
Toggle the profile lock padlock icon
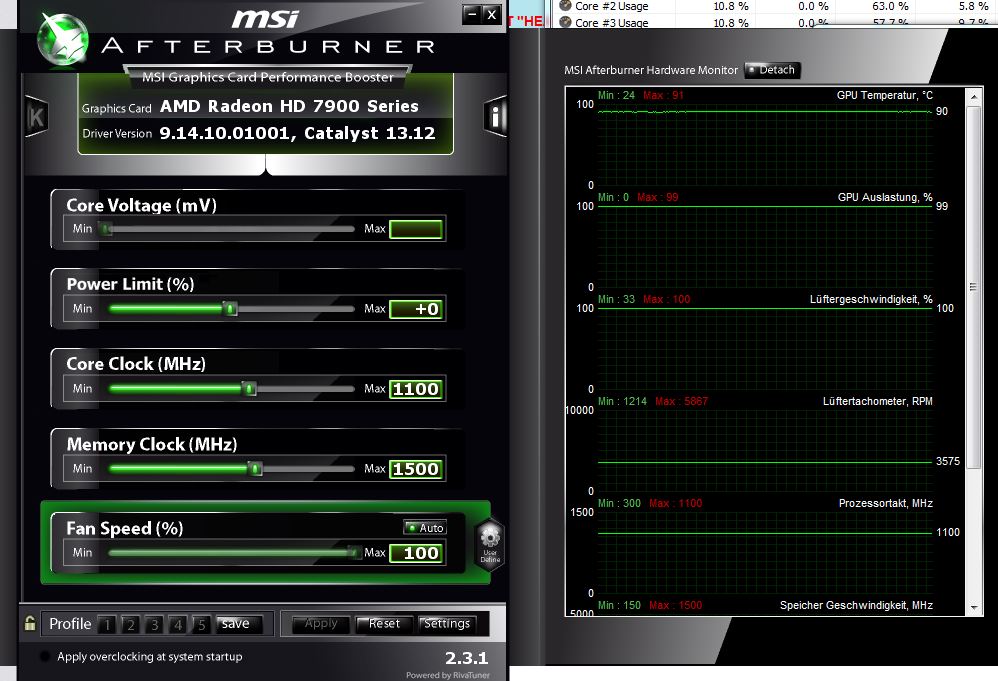tap(29, 623)
